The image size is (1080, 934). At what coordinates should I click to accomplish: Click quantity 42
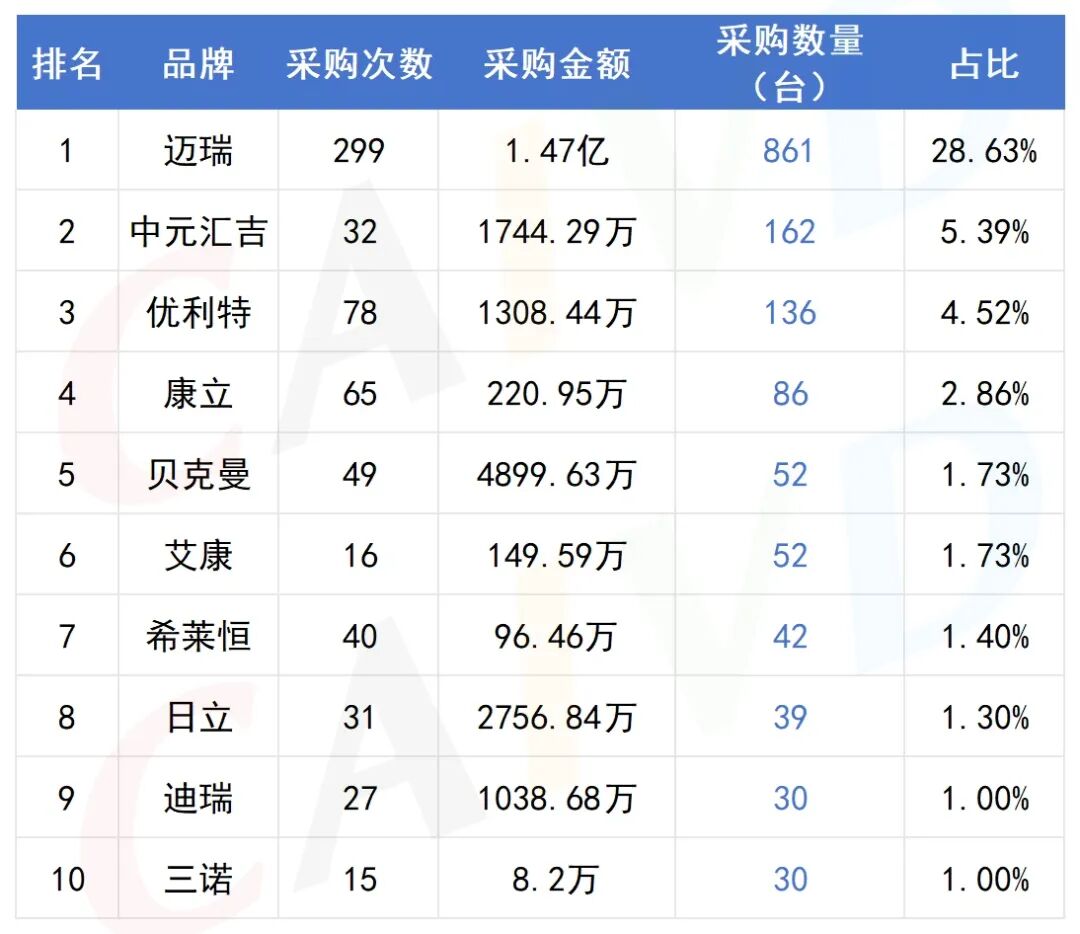(x=790, y=636)
